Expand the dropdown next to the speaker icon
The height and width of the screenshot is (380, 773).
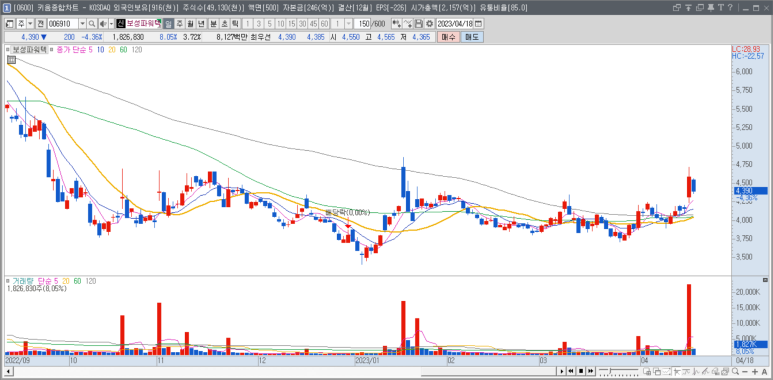[x=111, y=24]
